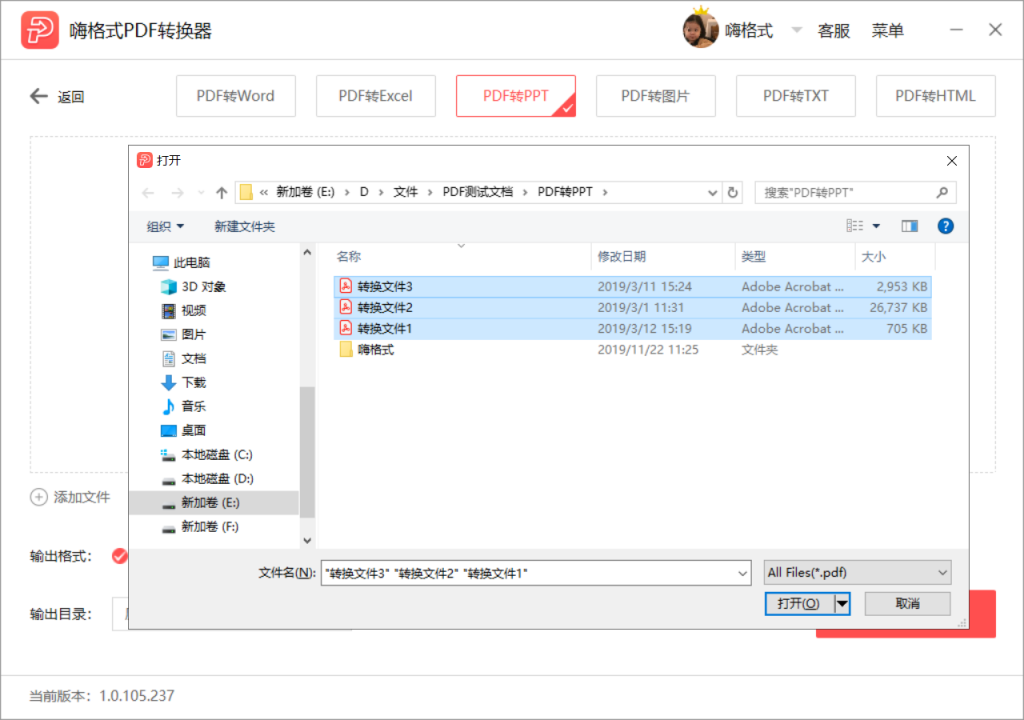Switch to the PDF转PPT tab
1024x720 pixels.
[x=516, y=96]
